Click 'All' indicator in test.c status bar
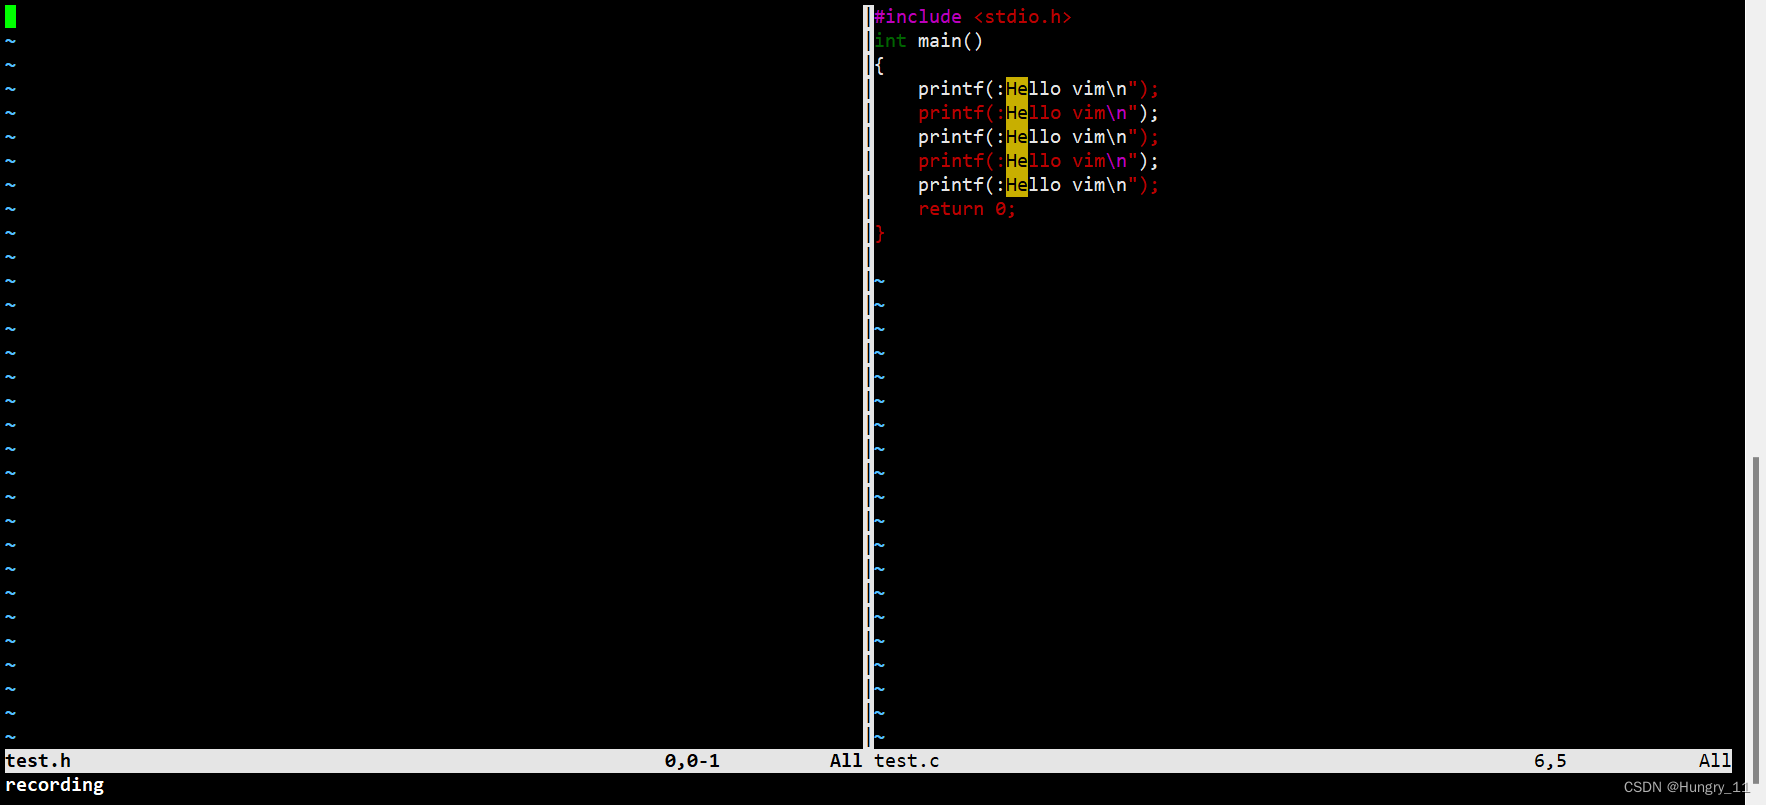The image size is (1766, 805). point(1715,761)
